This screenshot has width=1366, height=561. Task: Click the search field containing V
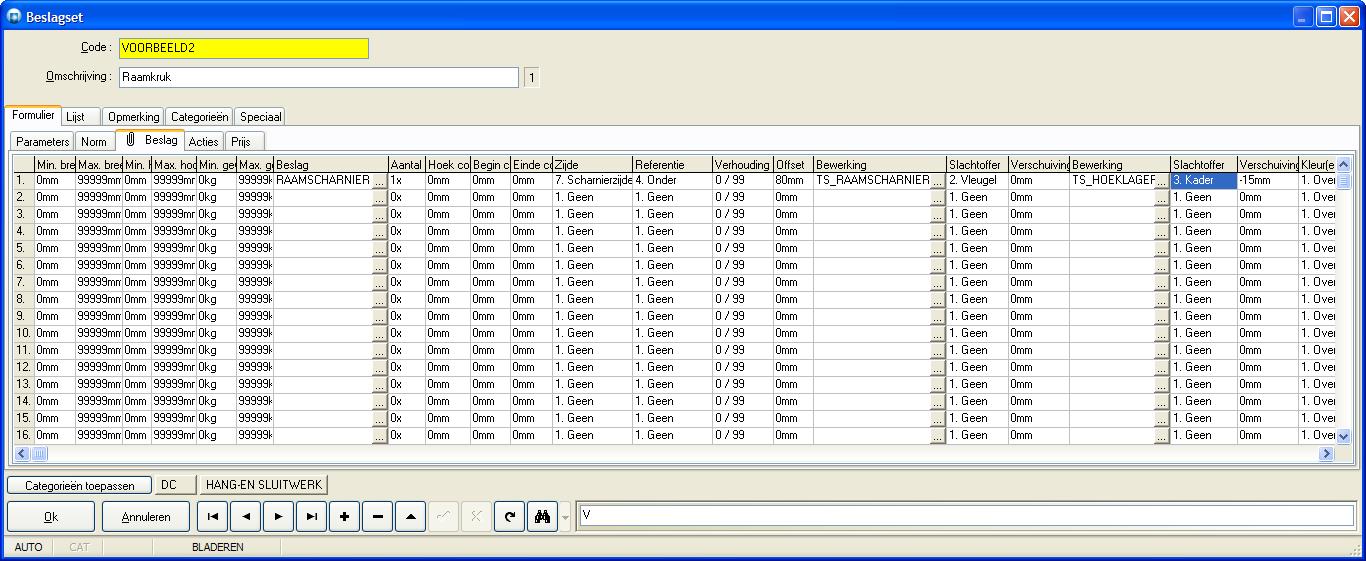966,515
